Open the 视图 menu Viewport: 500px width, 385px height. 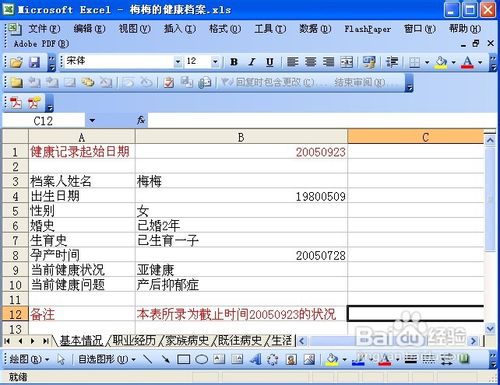click(135, 29)
